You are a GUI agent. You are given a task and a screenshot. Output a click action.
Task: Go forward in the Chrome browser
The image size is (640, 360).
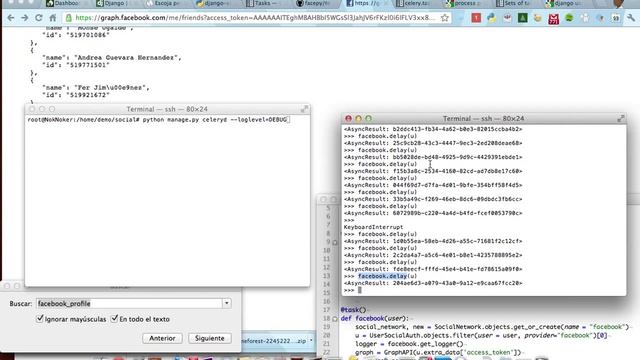(24, 18)
